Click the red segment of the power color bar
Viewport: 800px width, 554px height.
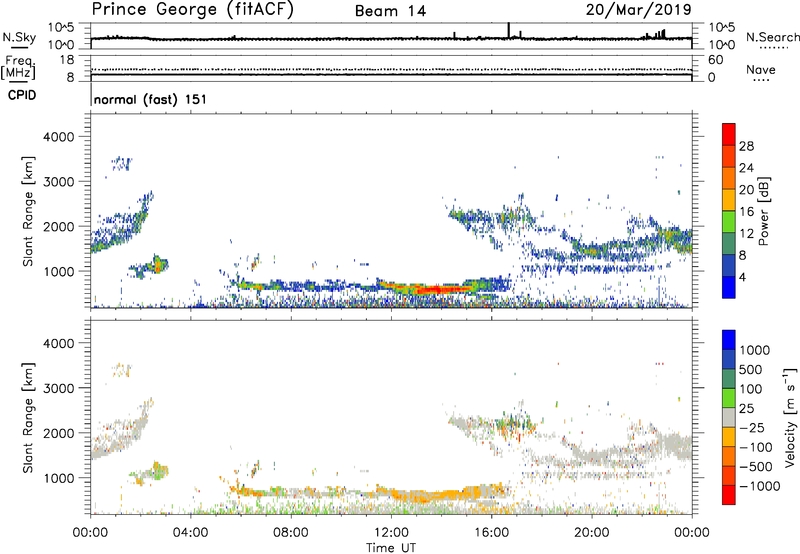(x=729, y=134)
